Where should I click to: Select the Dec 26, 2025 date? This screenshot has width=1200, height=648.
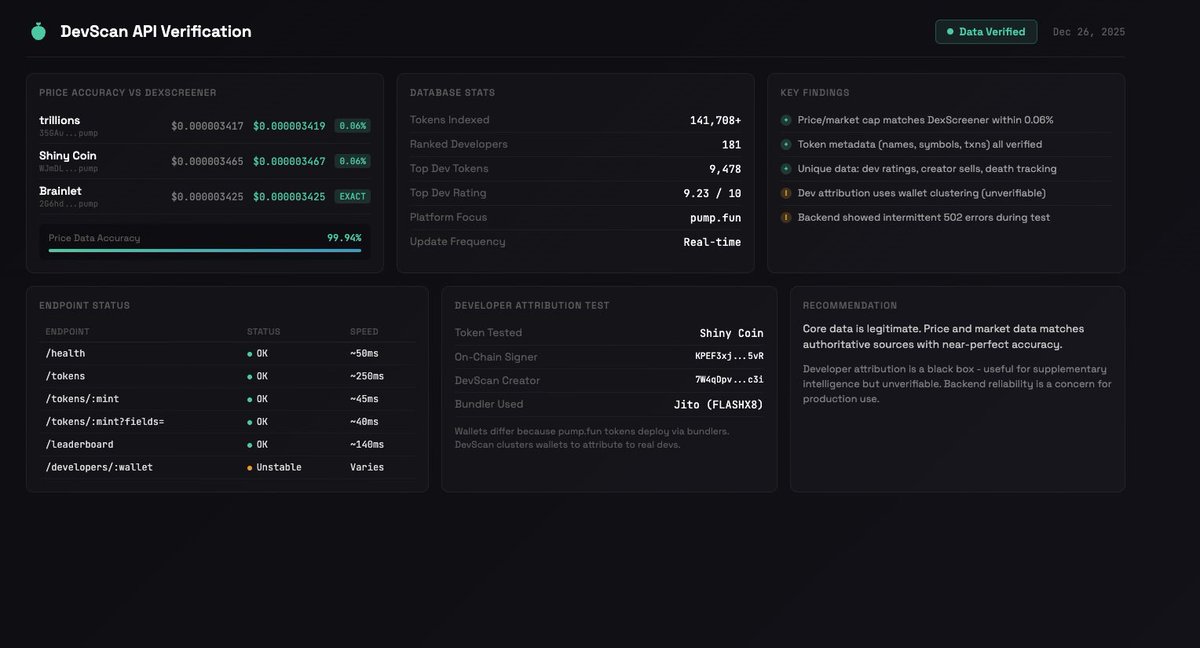[1089, 32]
